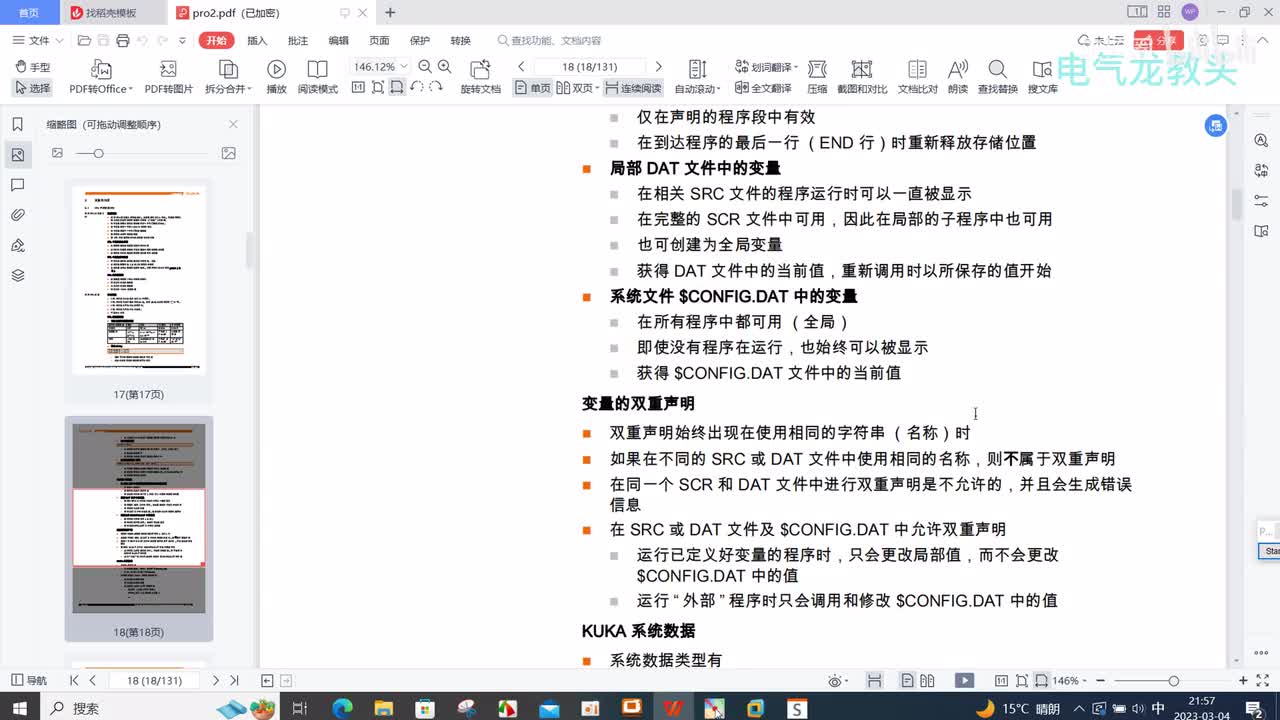
Task: Switch to single page in status bar
Action: point(907,680)
